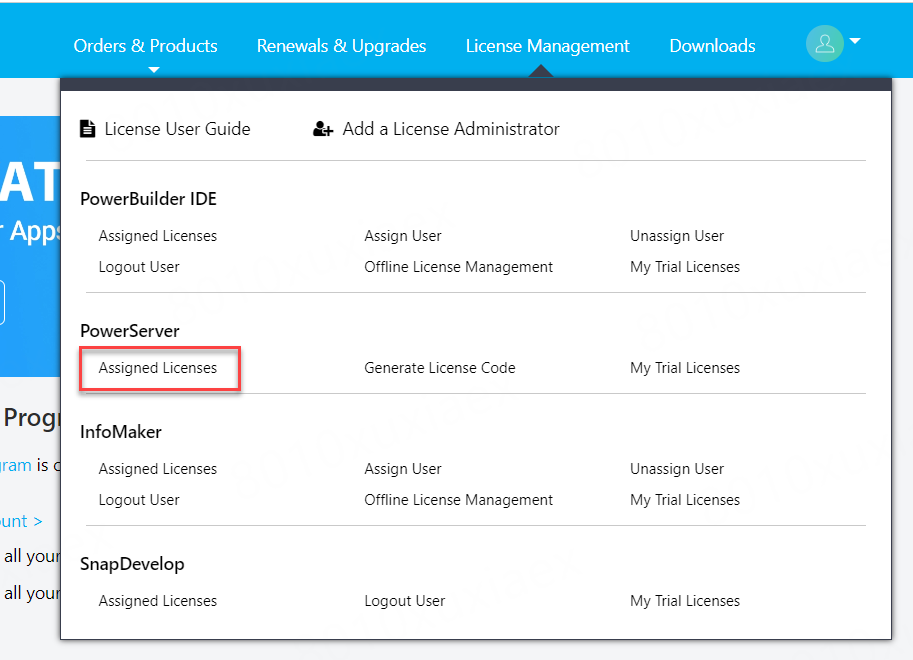Open PowerBuilder IDE Offline License Management

click(x=458, y=267)
